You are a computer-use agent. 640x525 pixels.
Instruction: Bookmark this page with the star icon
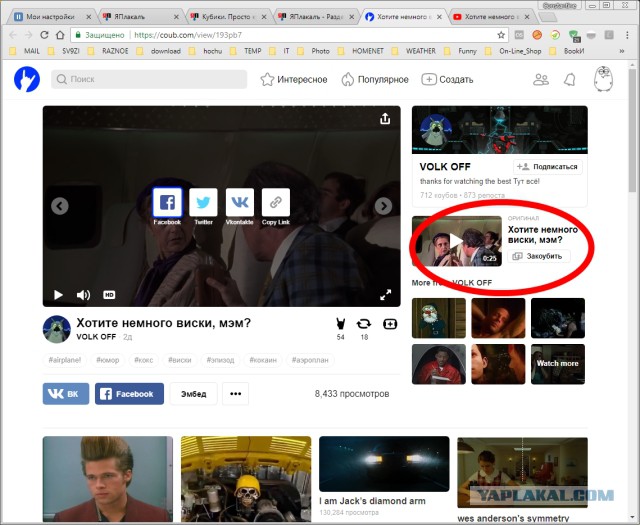[501, 35]
